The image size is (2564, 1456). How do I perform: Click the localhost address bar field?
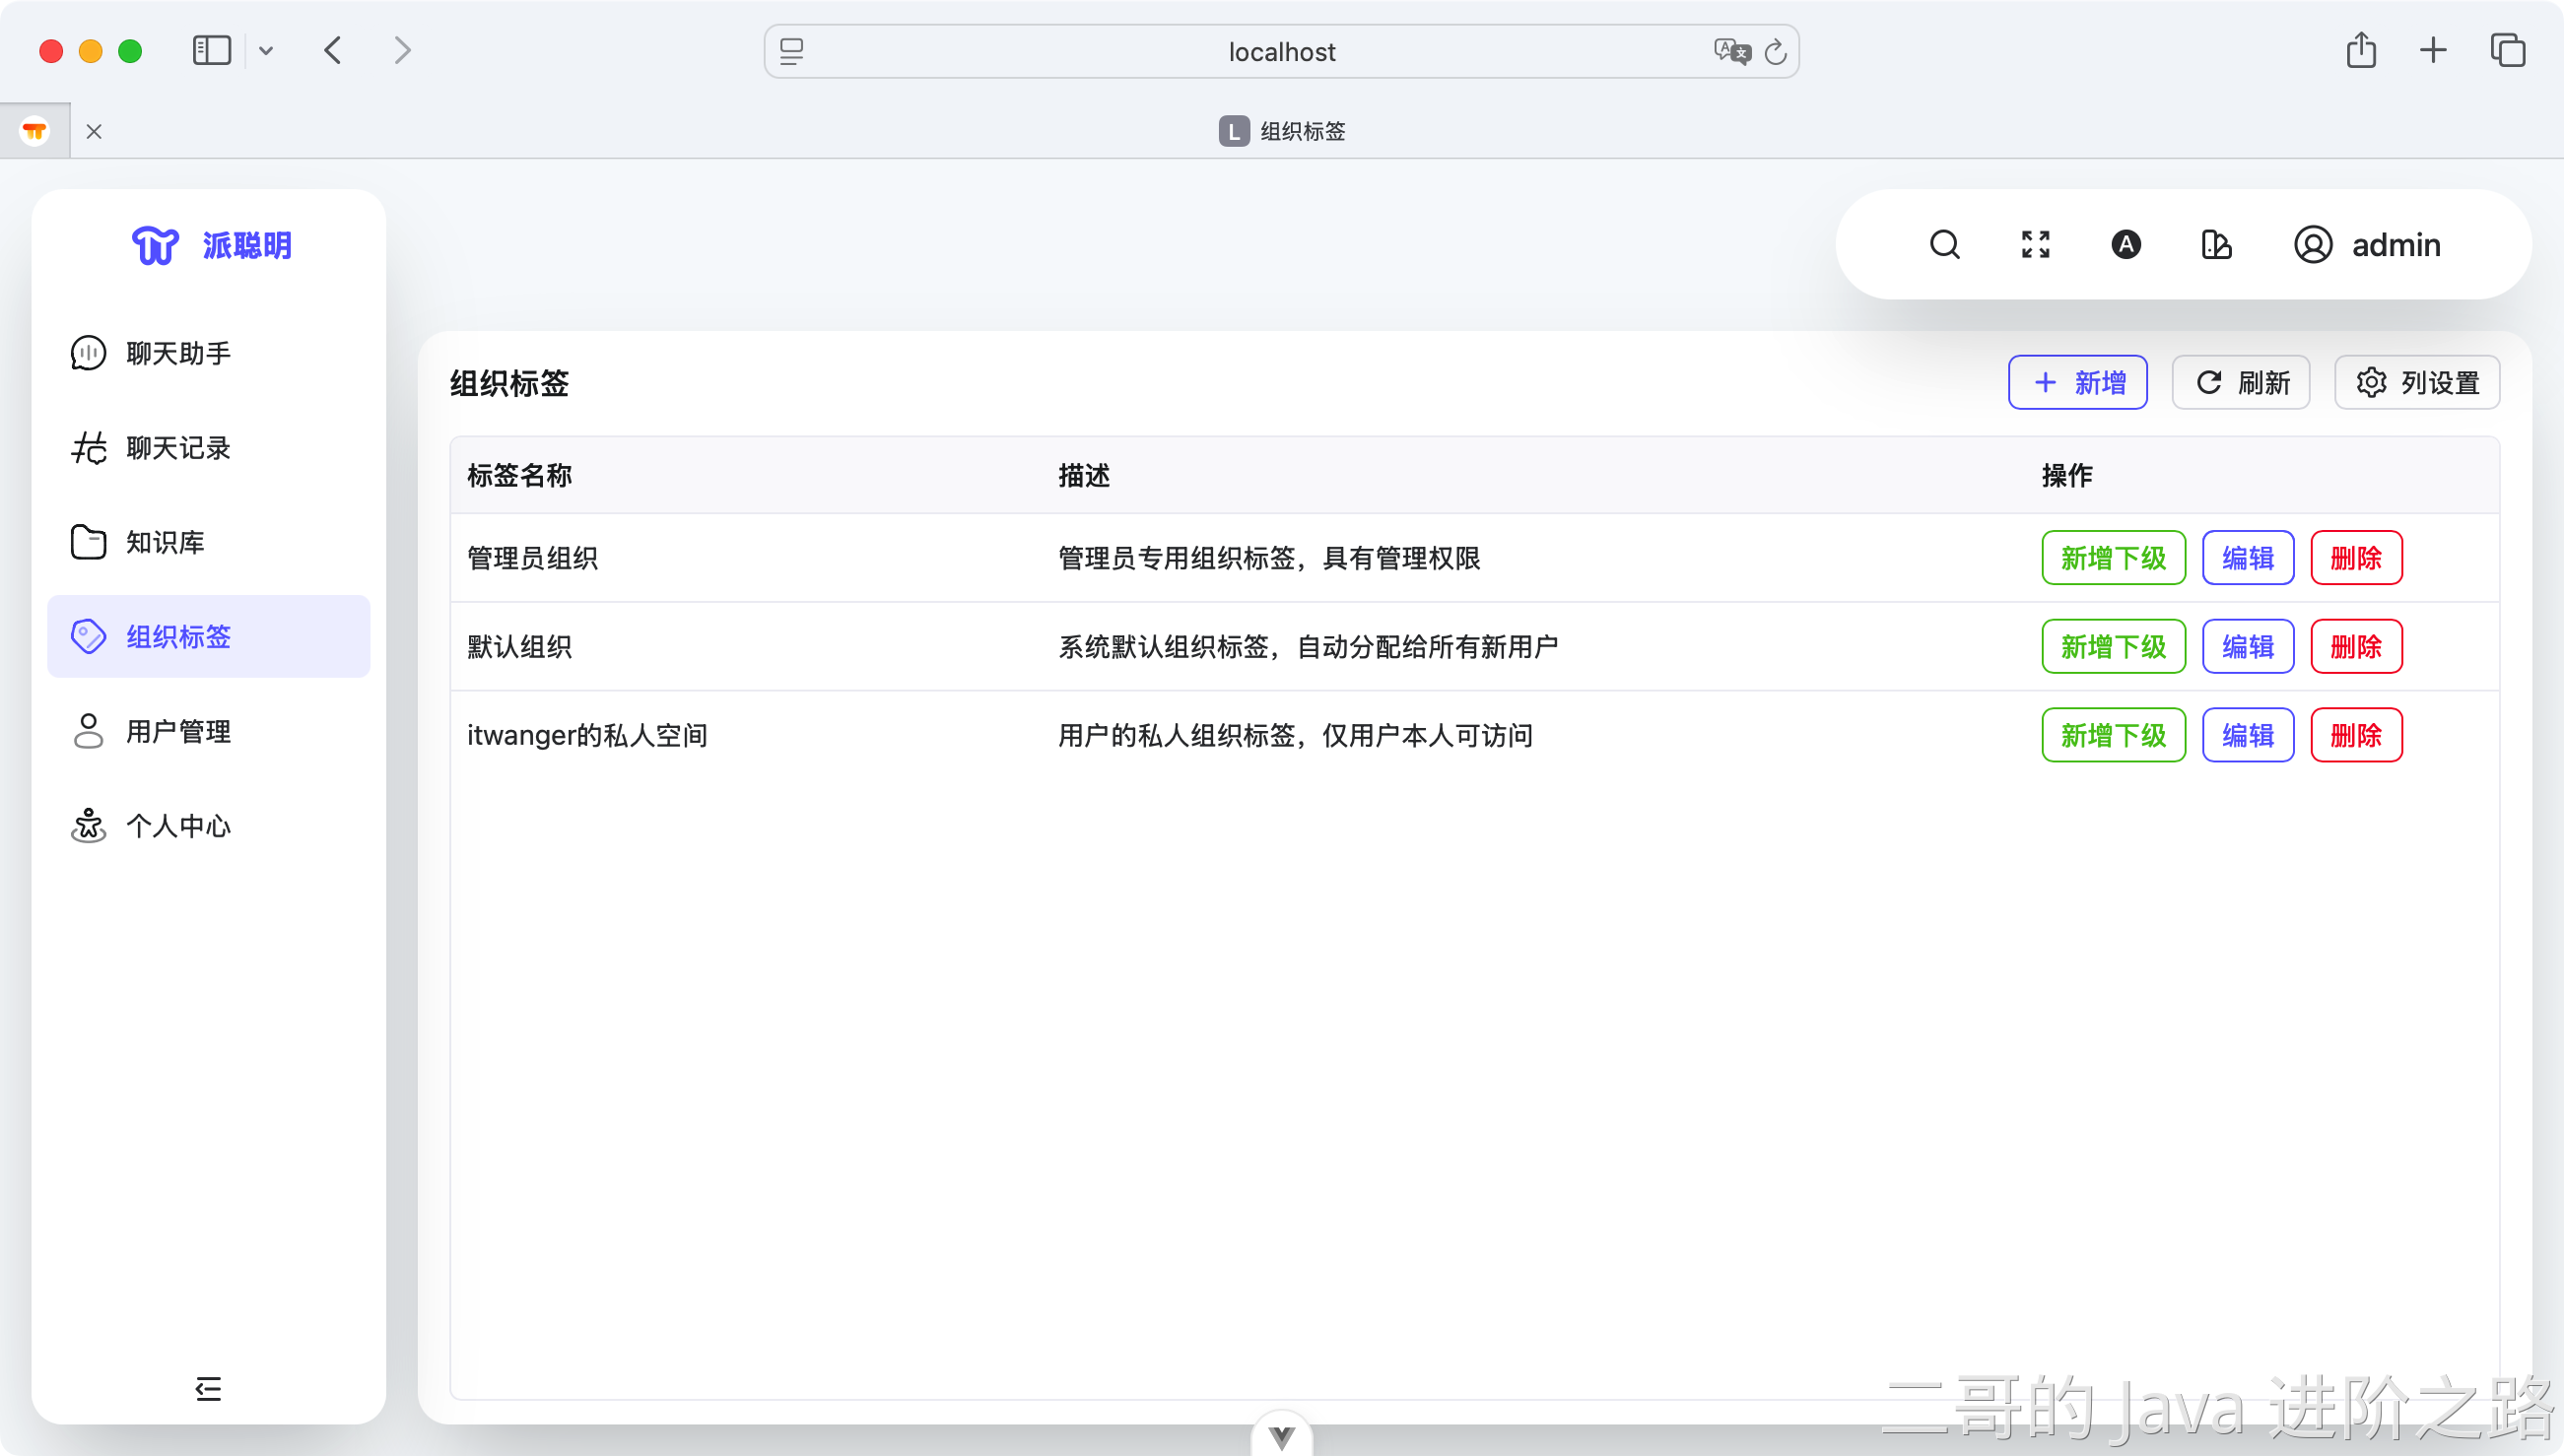tap(1281, 51)
